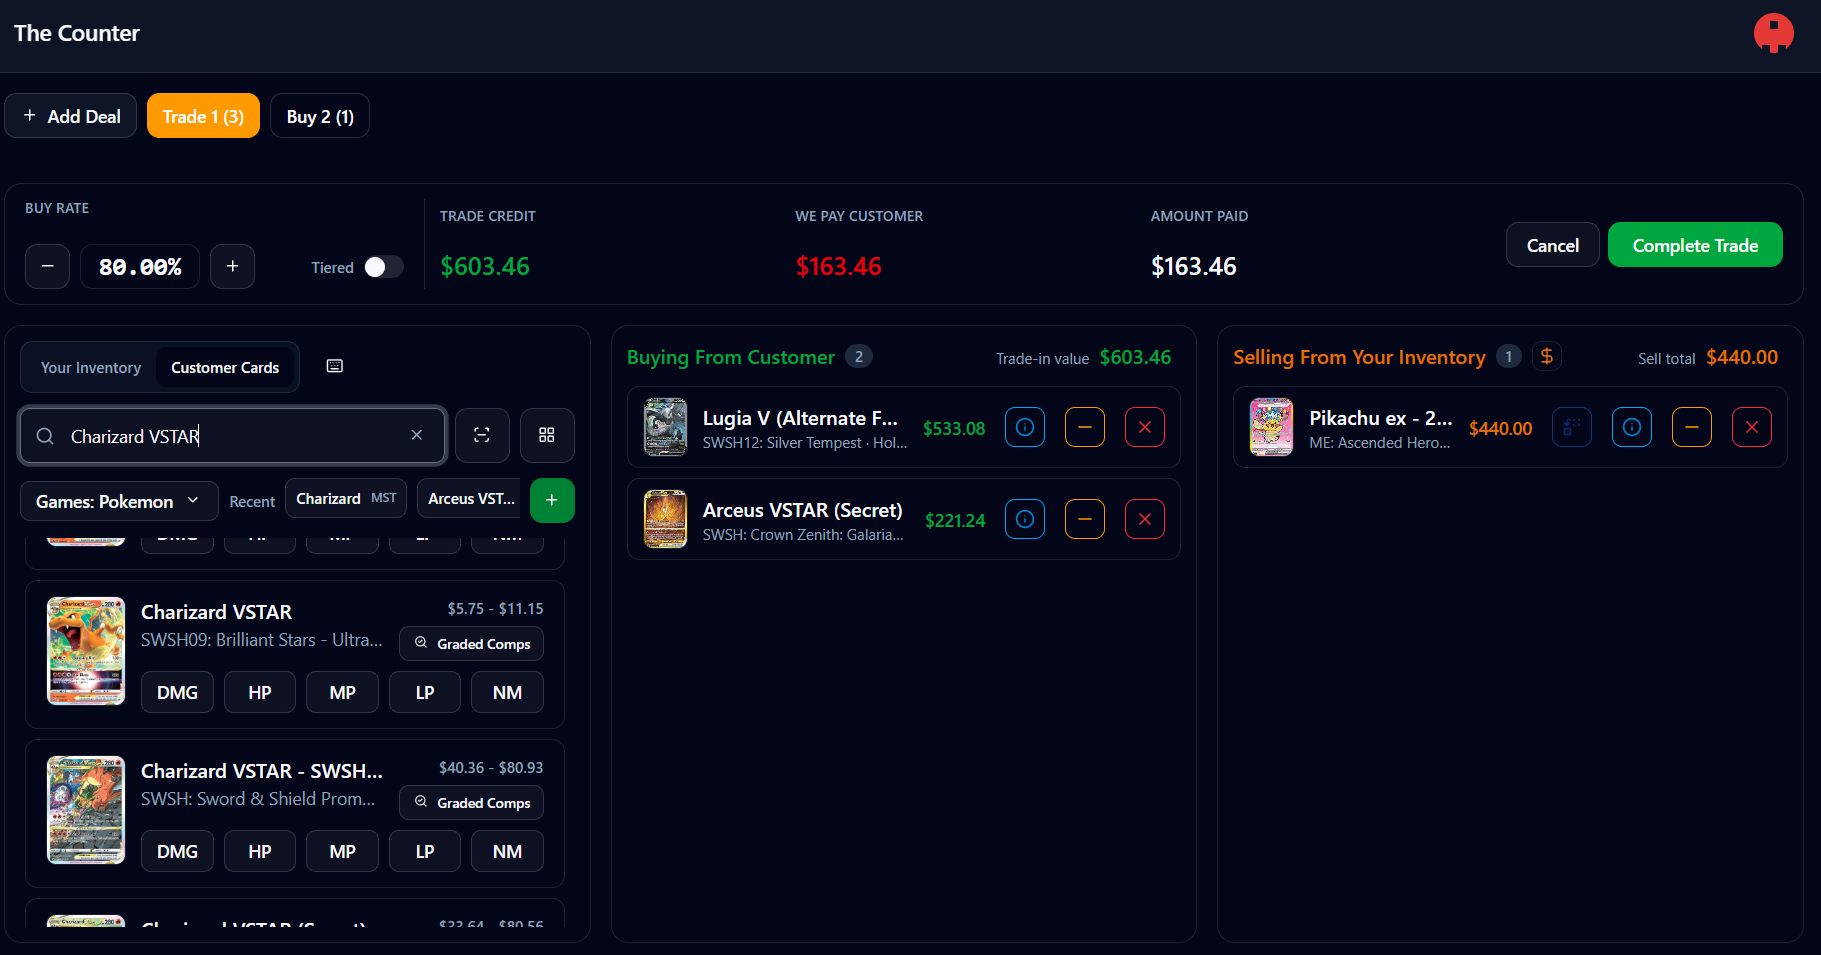Screen dimensions: 1821x955
Task: Decrease quantity of Pikachu ex card
Action: [1692, 427]
